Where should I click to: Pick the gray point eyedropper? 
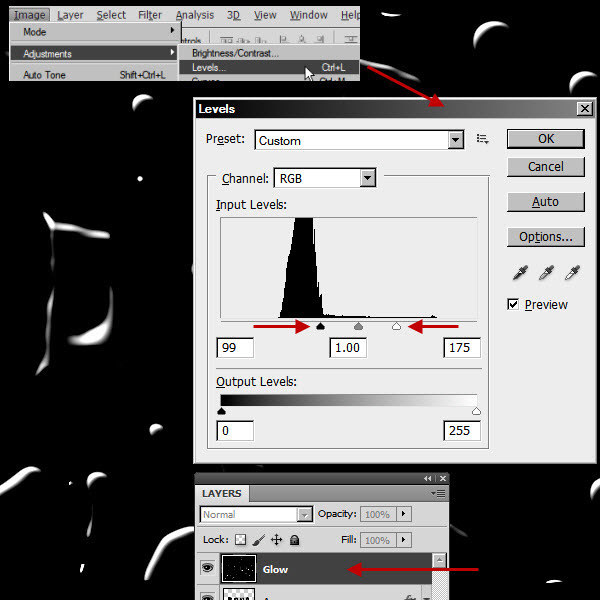coord(546,273)
